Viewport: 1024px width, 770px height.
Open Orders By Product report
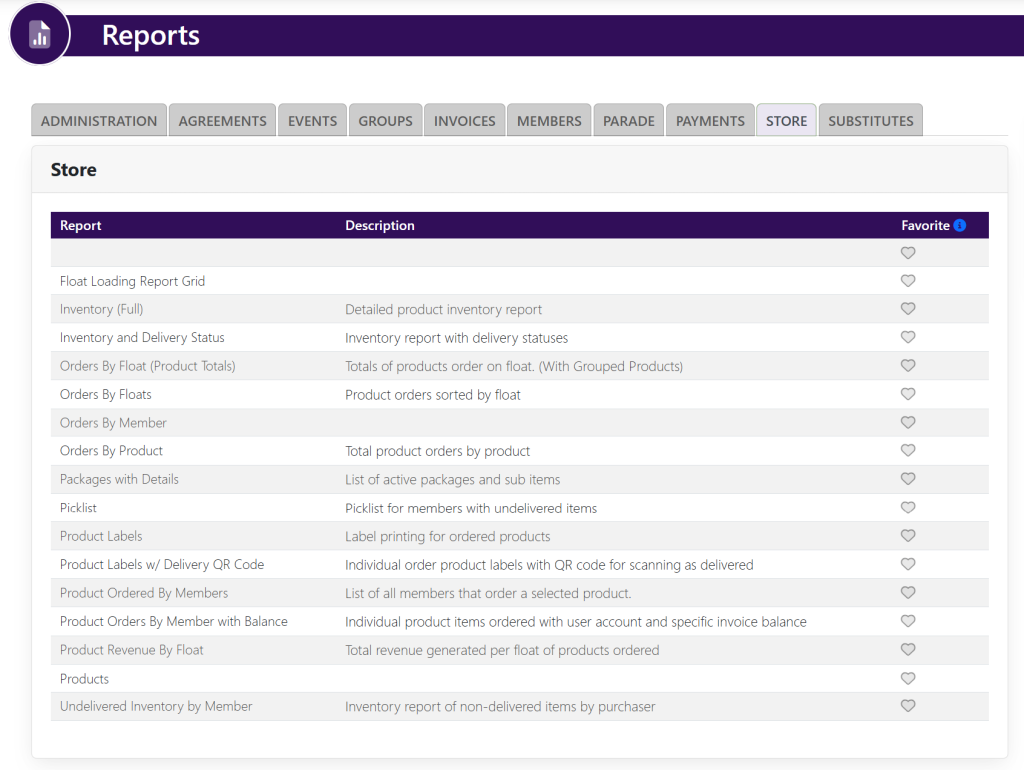click(x=111, y=451)
